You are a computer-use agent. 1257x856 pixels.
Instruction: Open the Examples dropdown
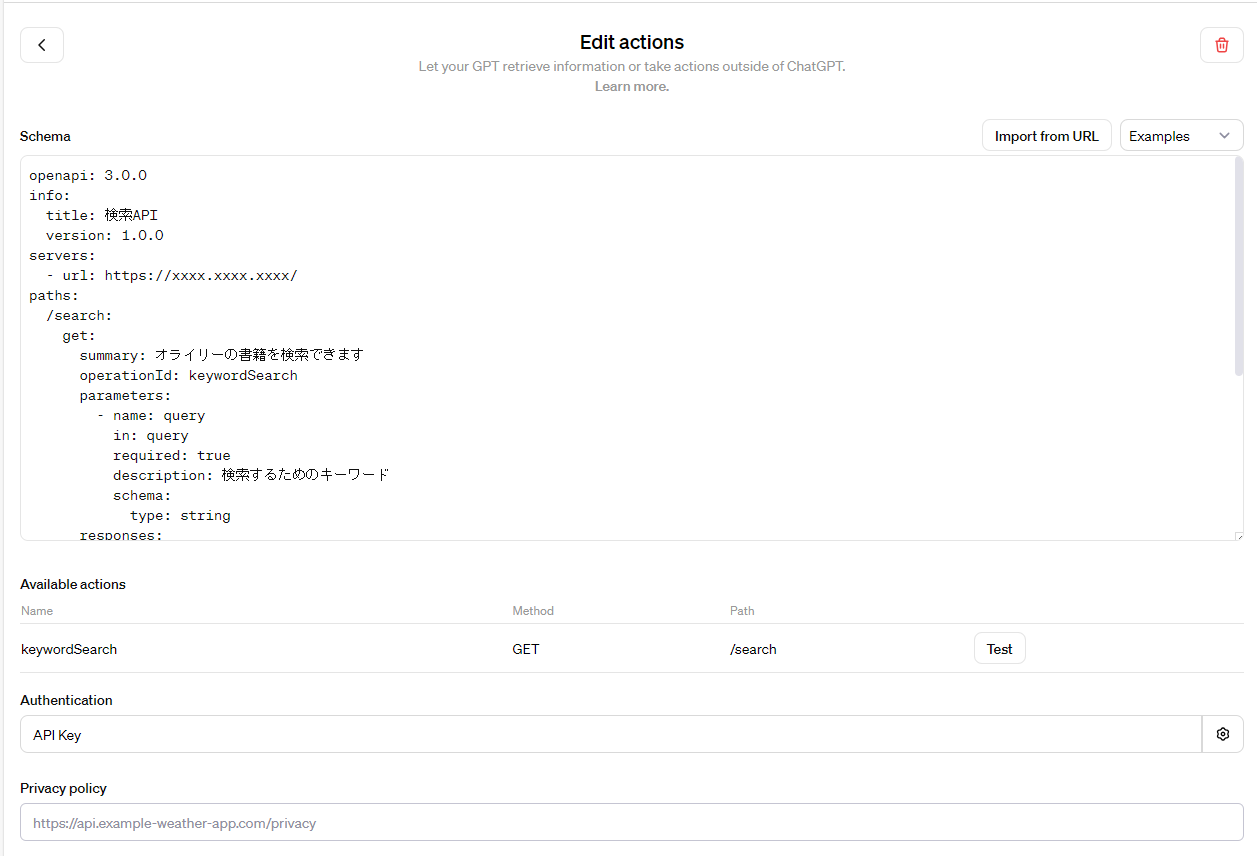(1180, 136)
